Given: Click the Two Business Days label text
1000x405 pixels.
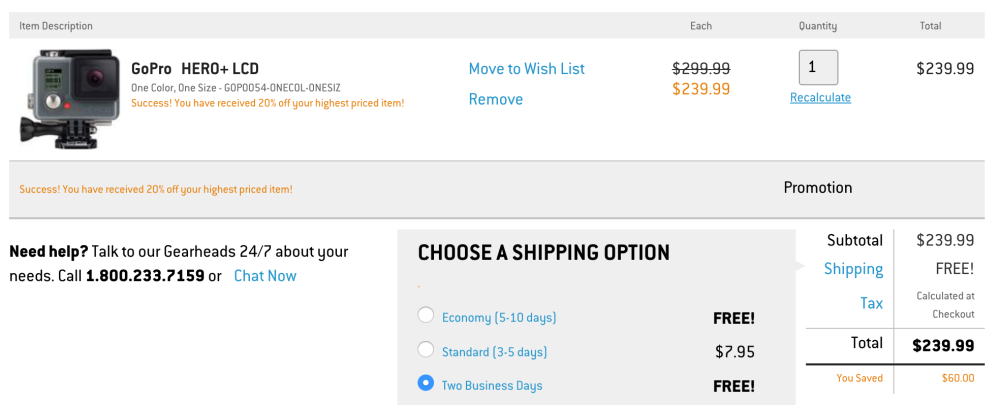Looking at the screenshot, I should [x=492, y=386].
